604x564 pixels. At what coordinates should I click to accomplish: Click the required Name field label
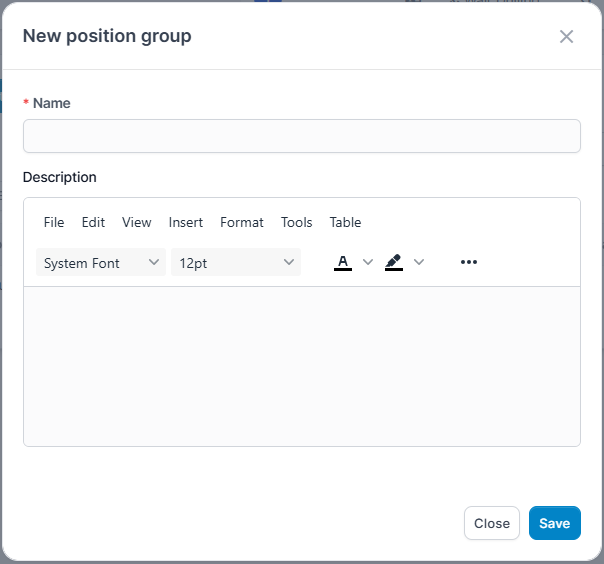(x=51, y=103)
